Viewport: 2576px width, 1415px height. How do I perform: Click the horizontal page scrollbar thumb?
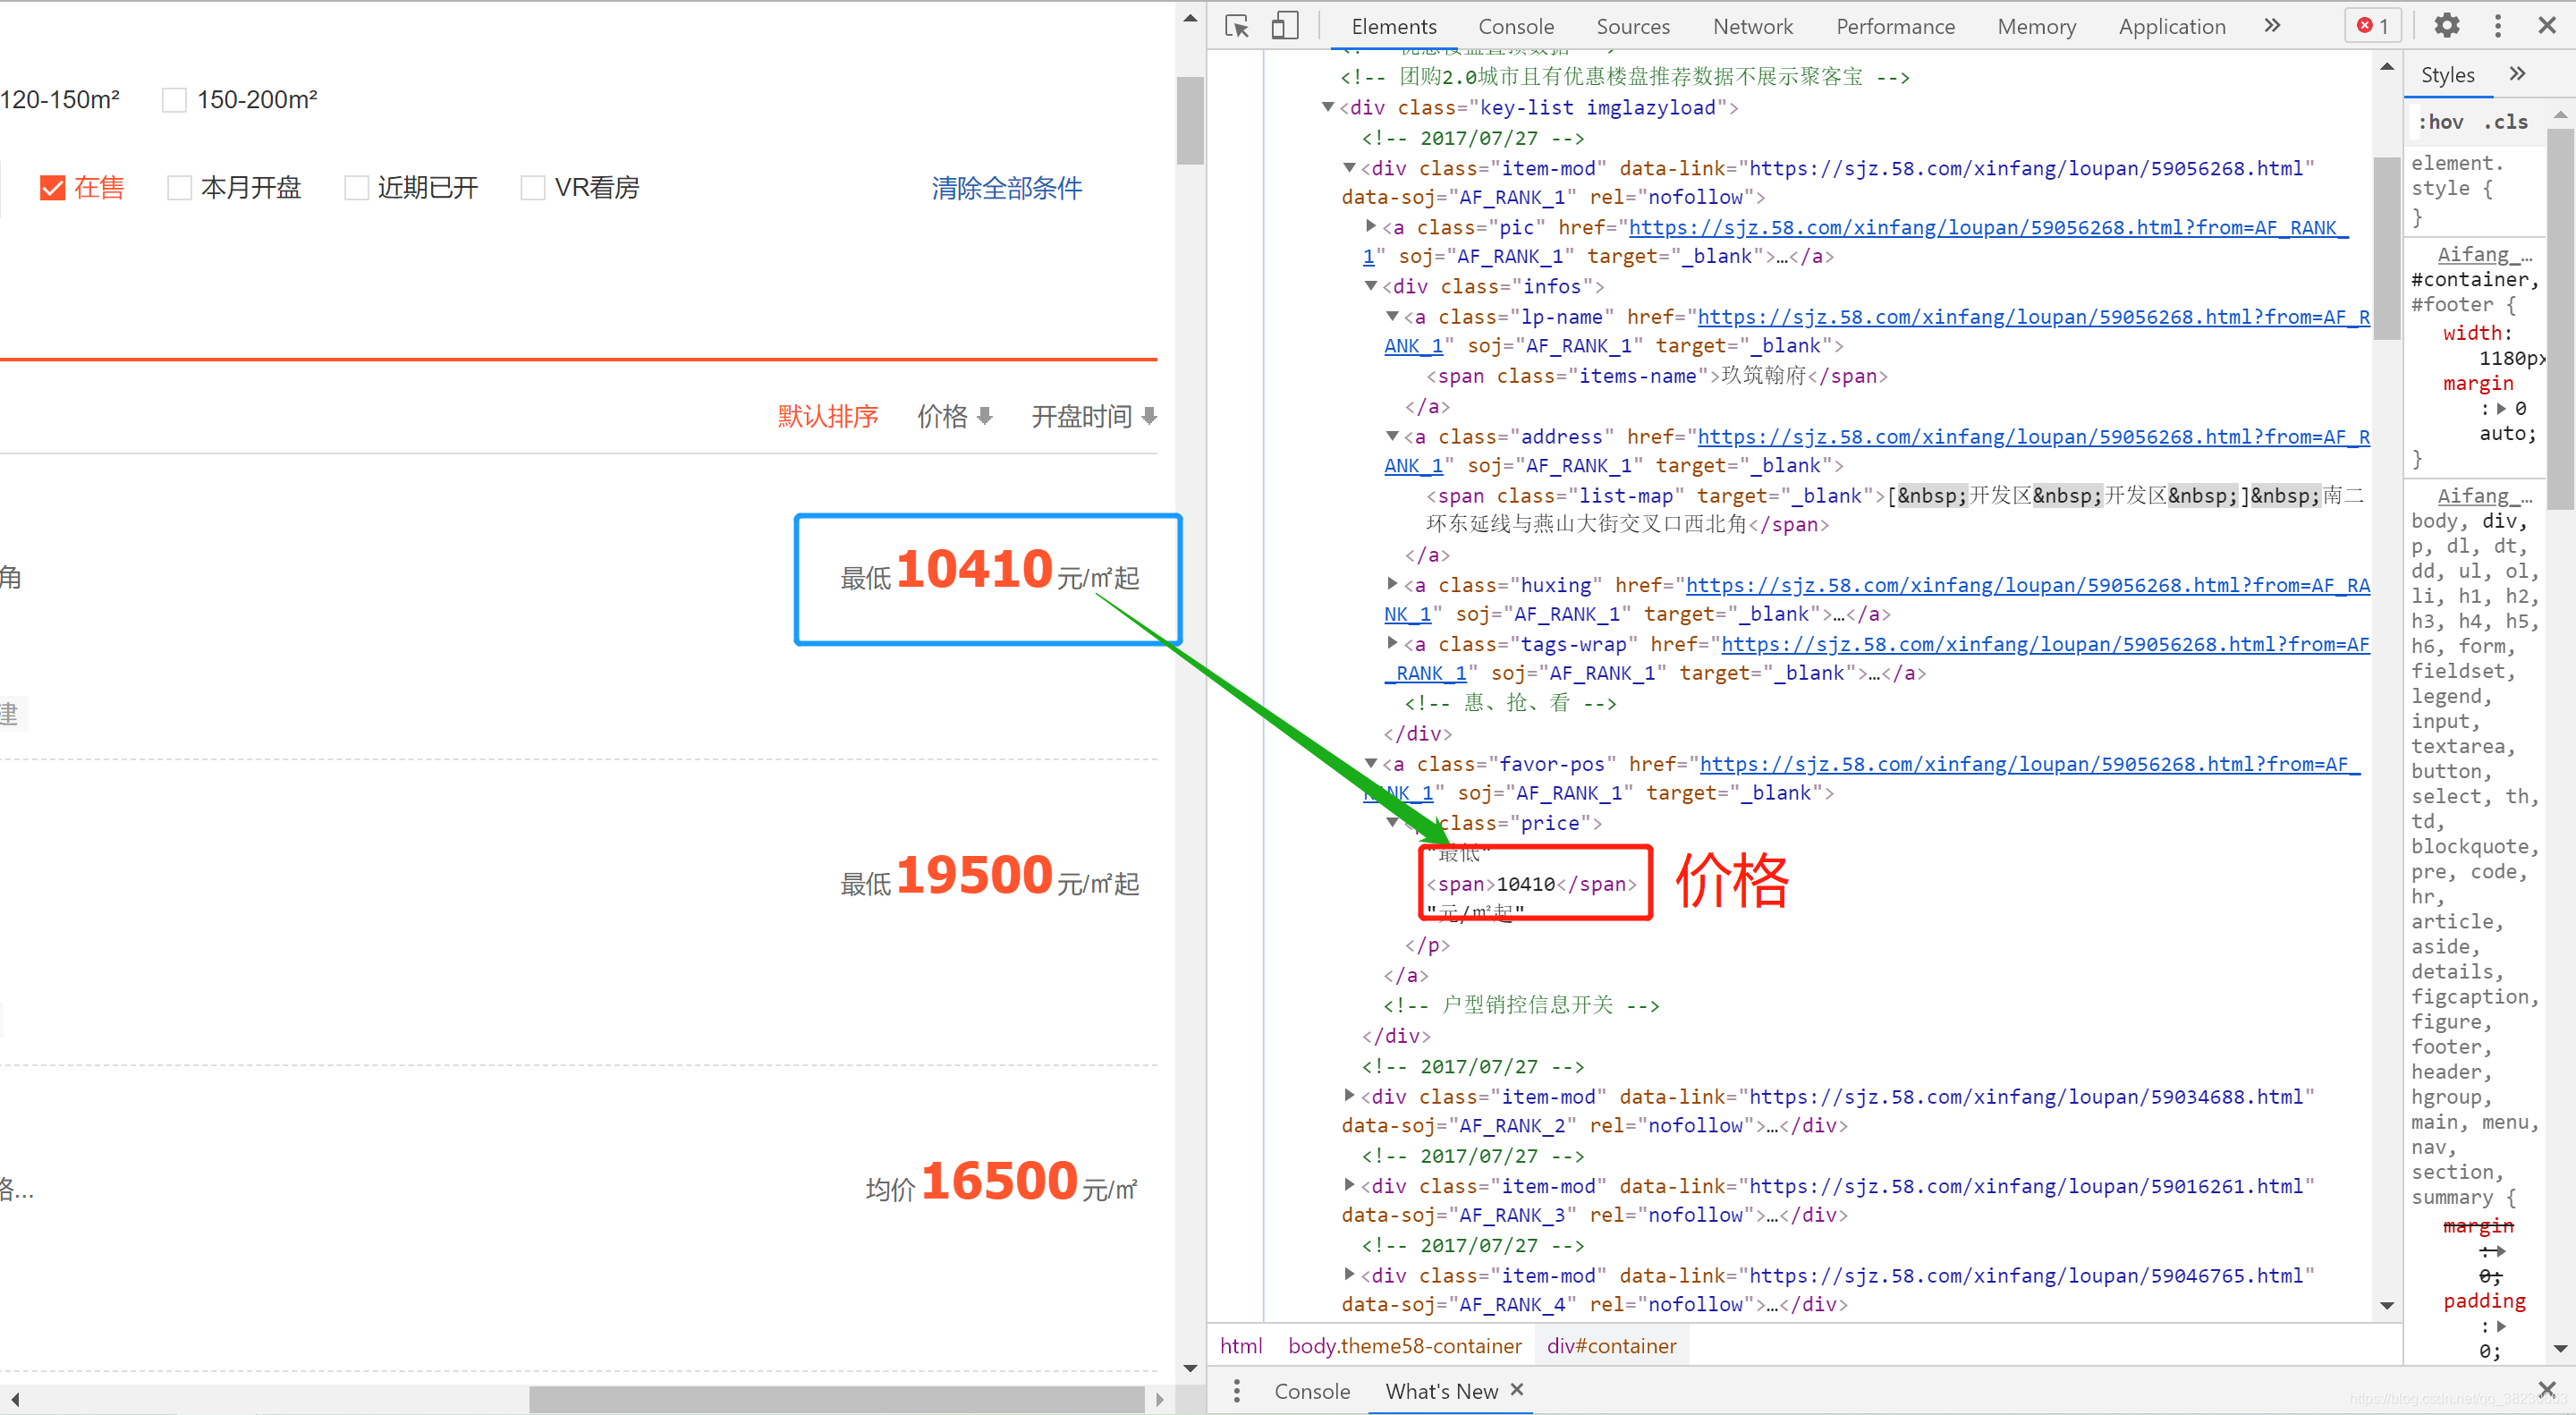tap(836, 1399)
